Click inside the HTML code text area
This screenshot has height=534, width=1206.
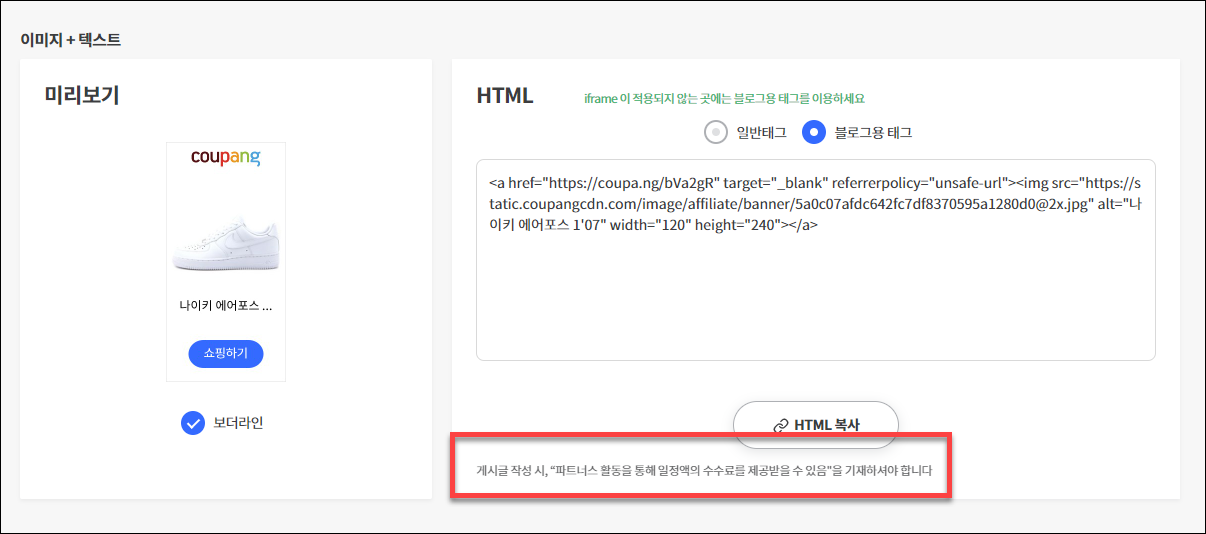tap(816, 260)
